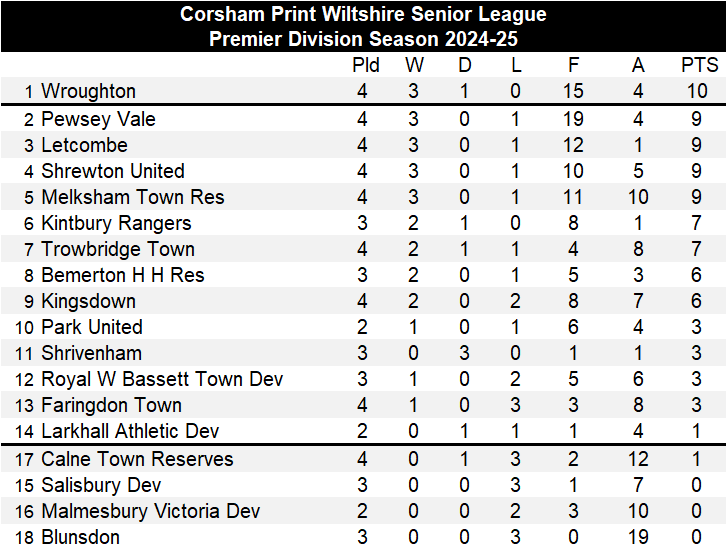This screenshot has width=726, height=550.
Task: Click Wroughton's points value of 10
Action: click(697, 91)
